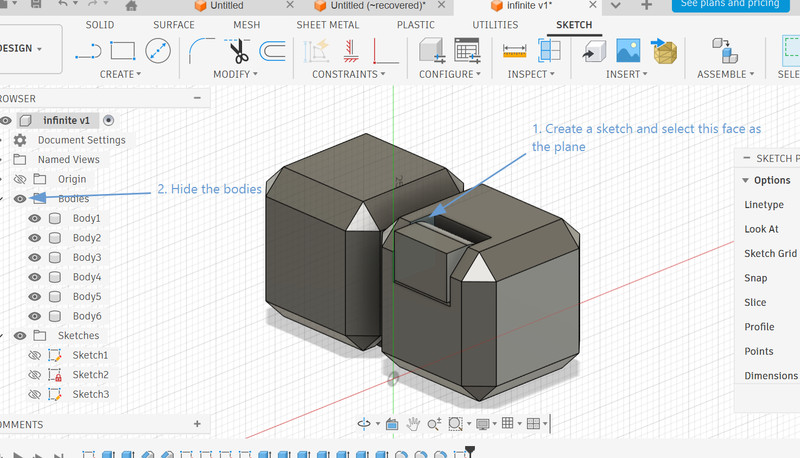Open the Configure model tool

point(432,51)
